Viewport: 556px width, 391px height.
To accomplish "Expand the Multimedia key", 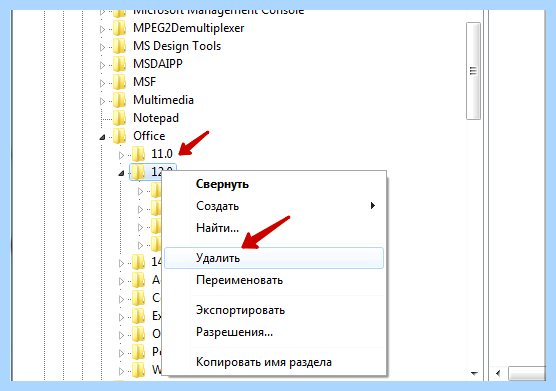I will click(x=102, y=101).
